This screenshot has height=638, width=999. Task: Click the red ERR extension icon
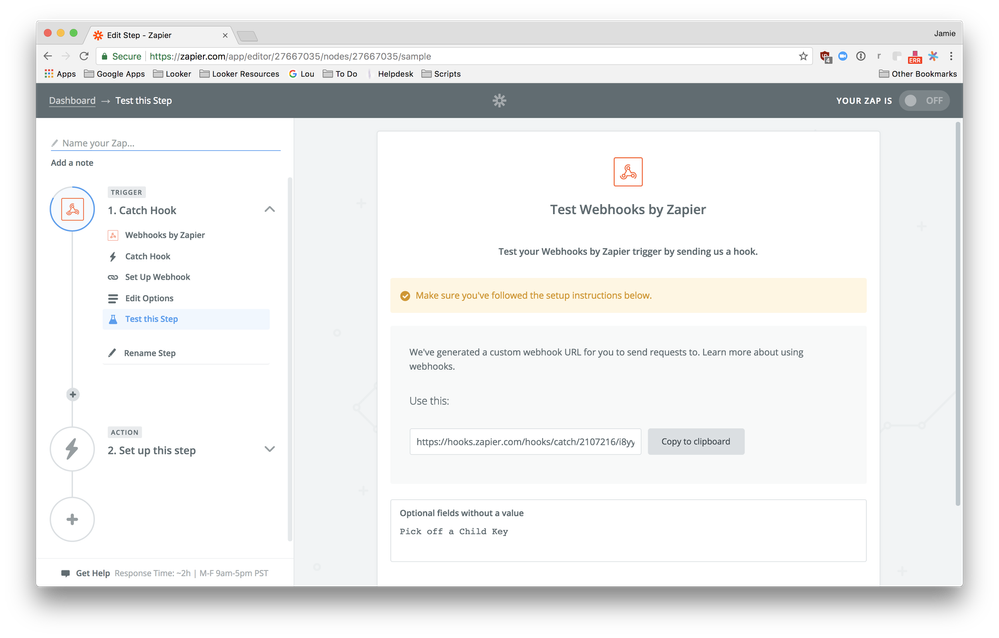click(915, 57)
